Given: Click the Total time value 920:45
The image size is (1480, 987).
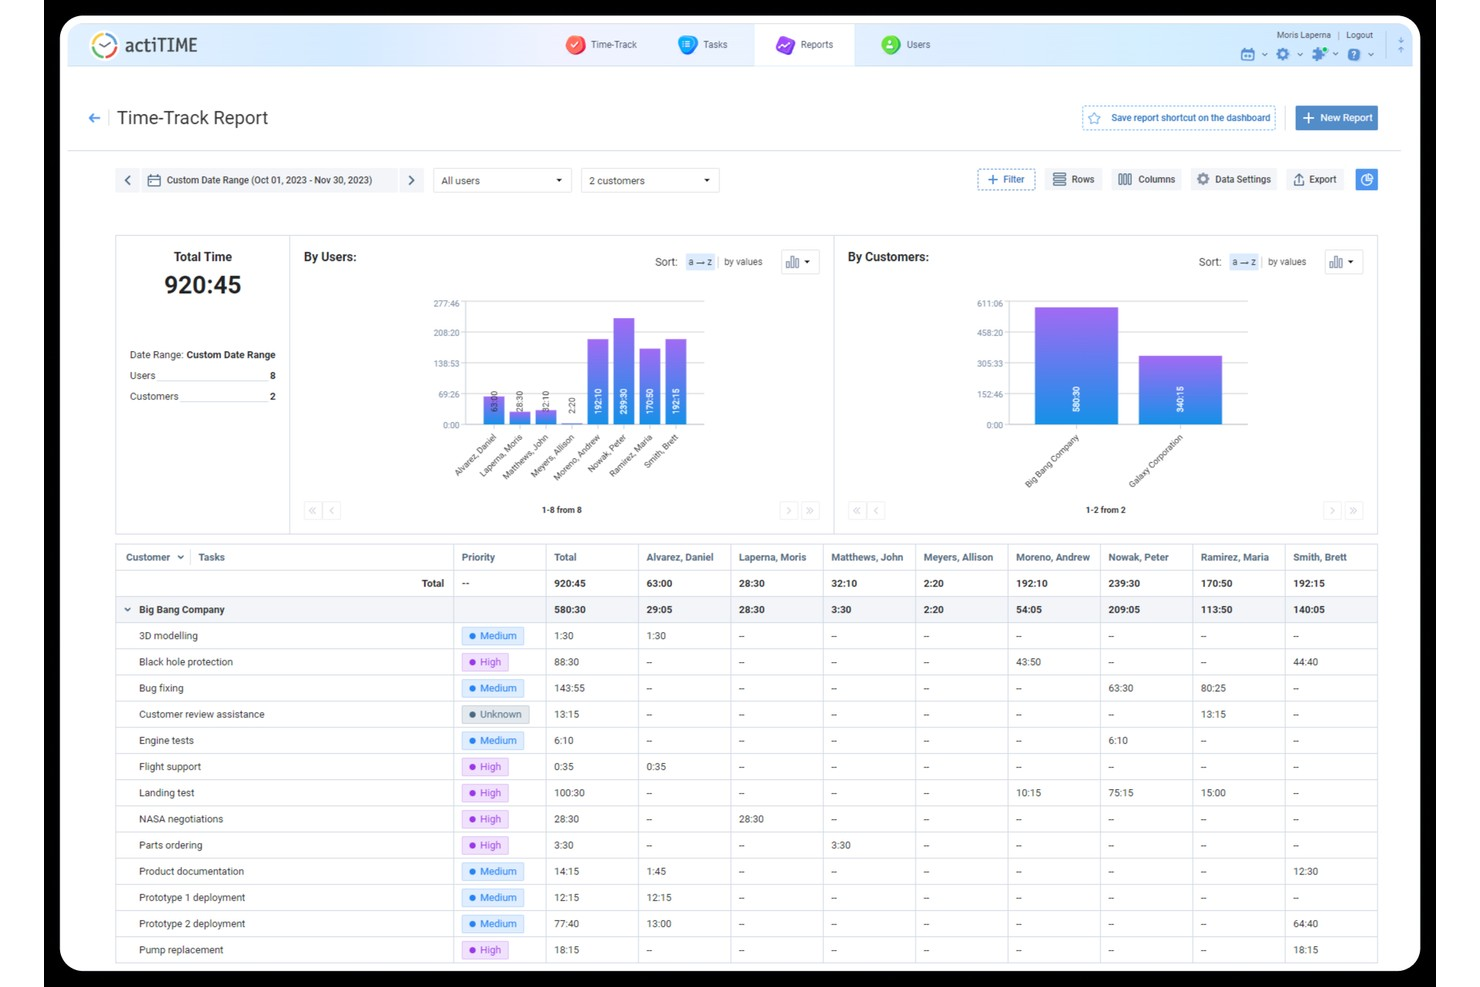Looking at the screenshot, I should click(203, 285).
